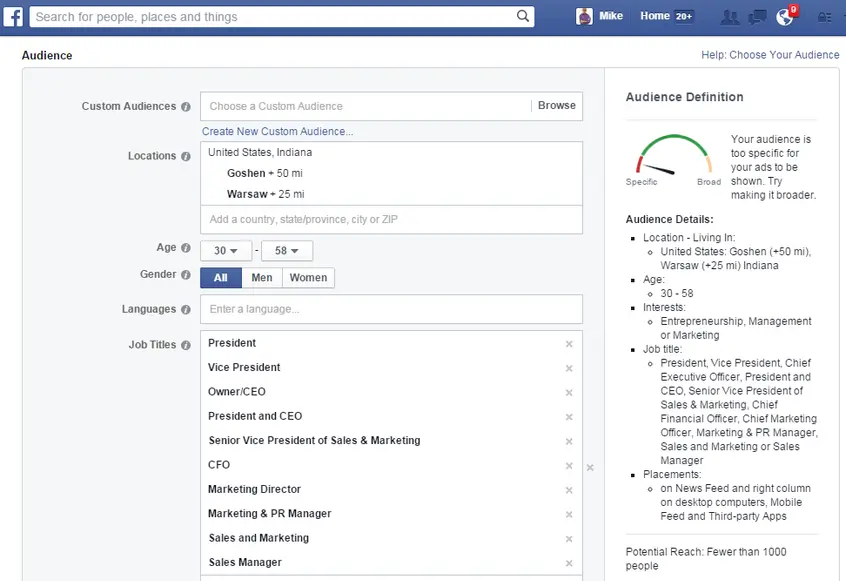This screenshot has width=846, height=581.
Task: Select Women as the target gender
Action: [x=308, y=277]
